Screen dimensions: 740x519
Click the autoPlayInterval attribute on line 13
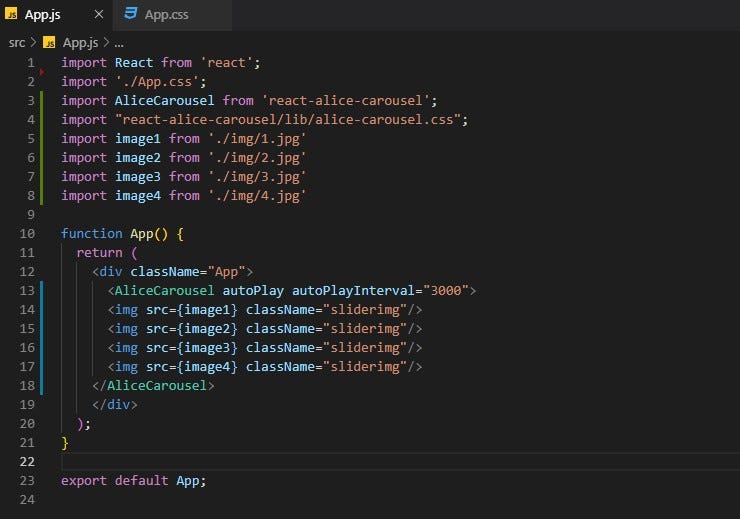click(353, 291)
